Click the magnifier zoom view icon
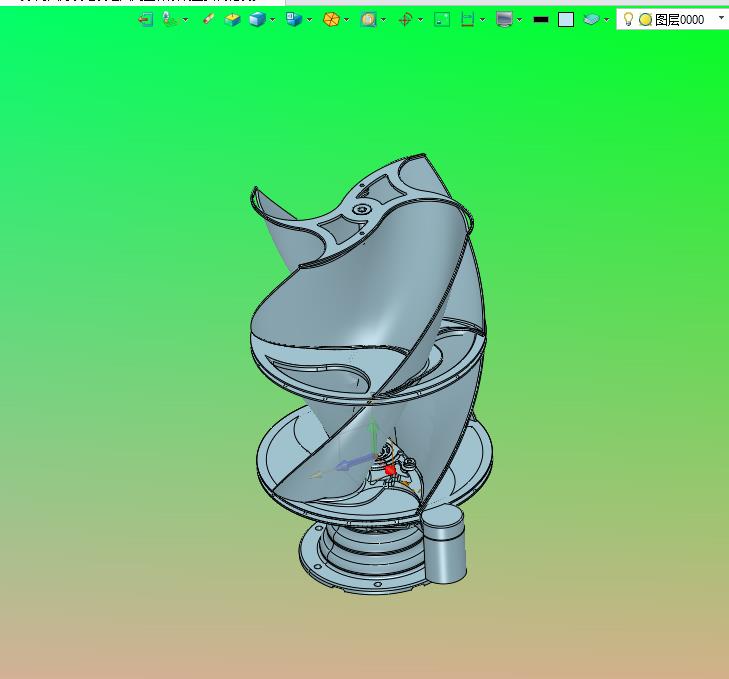729x679 pixels. click(368, 20)
